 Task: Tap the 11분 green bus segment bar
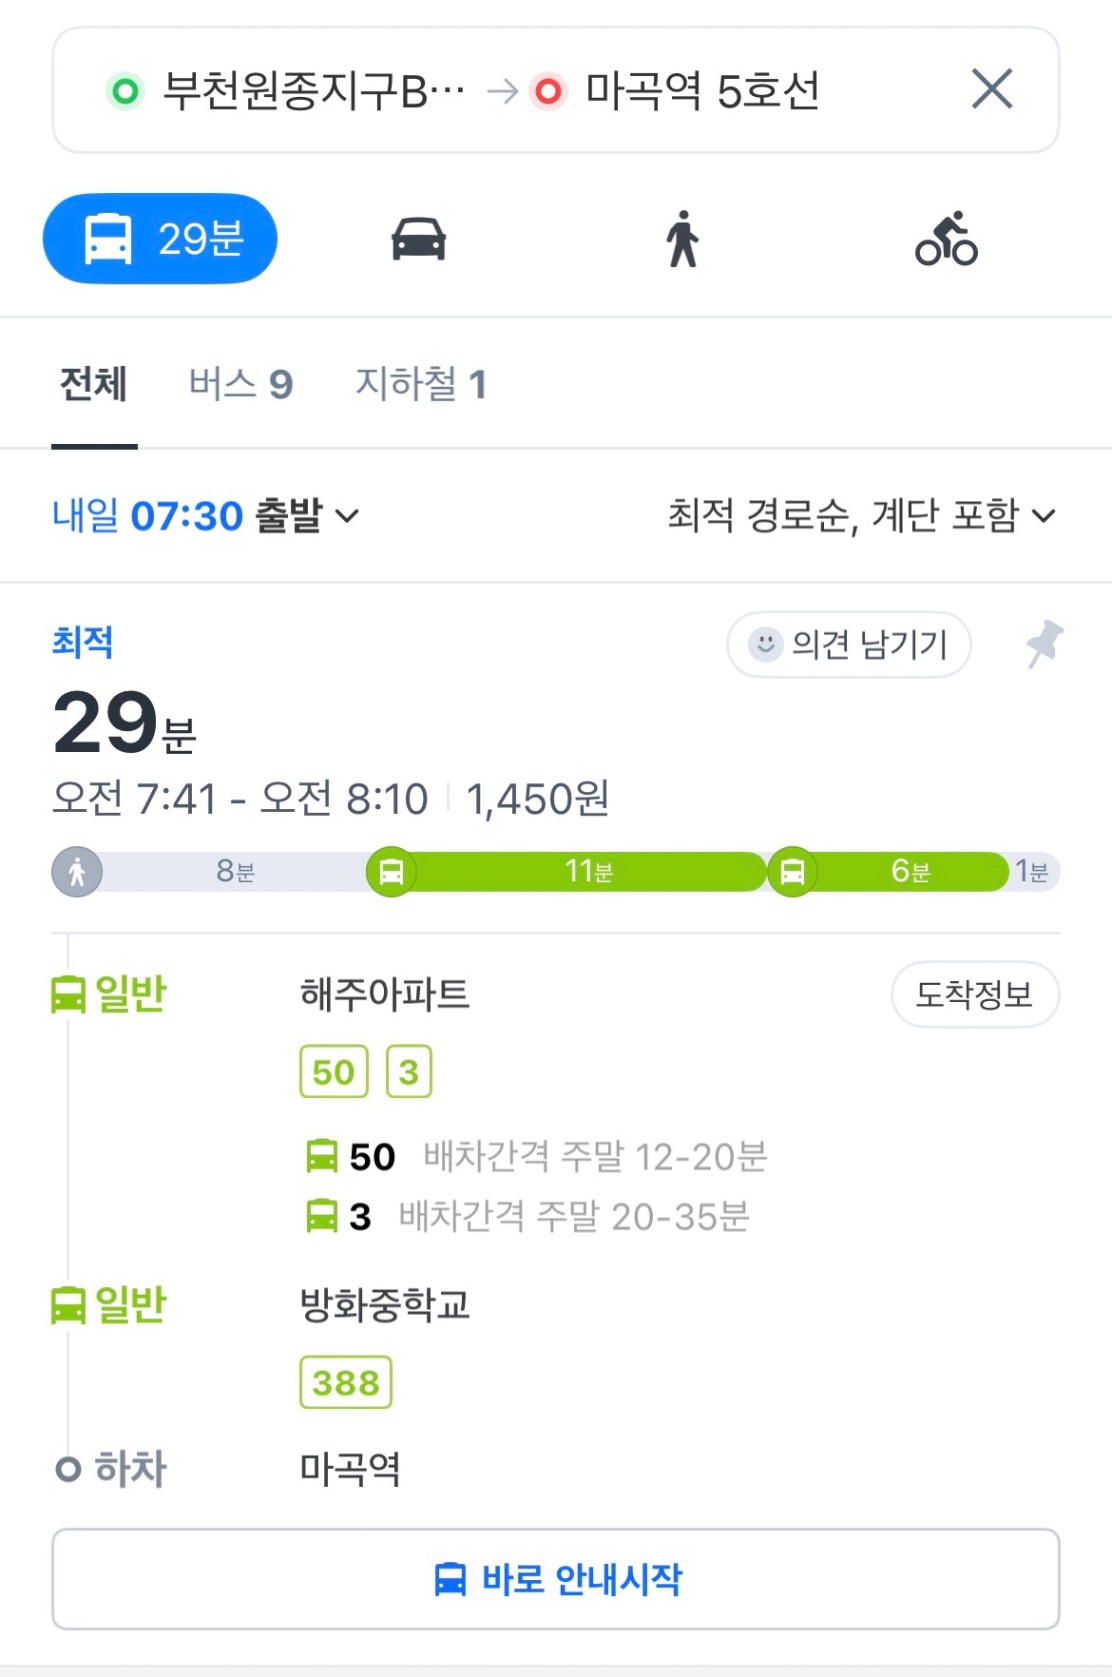pyautogui.click(x=590, y=872)
